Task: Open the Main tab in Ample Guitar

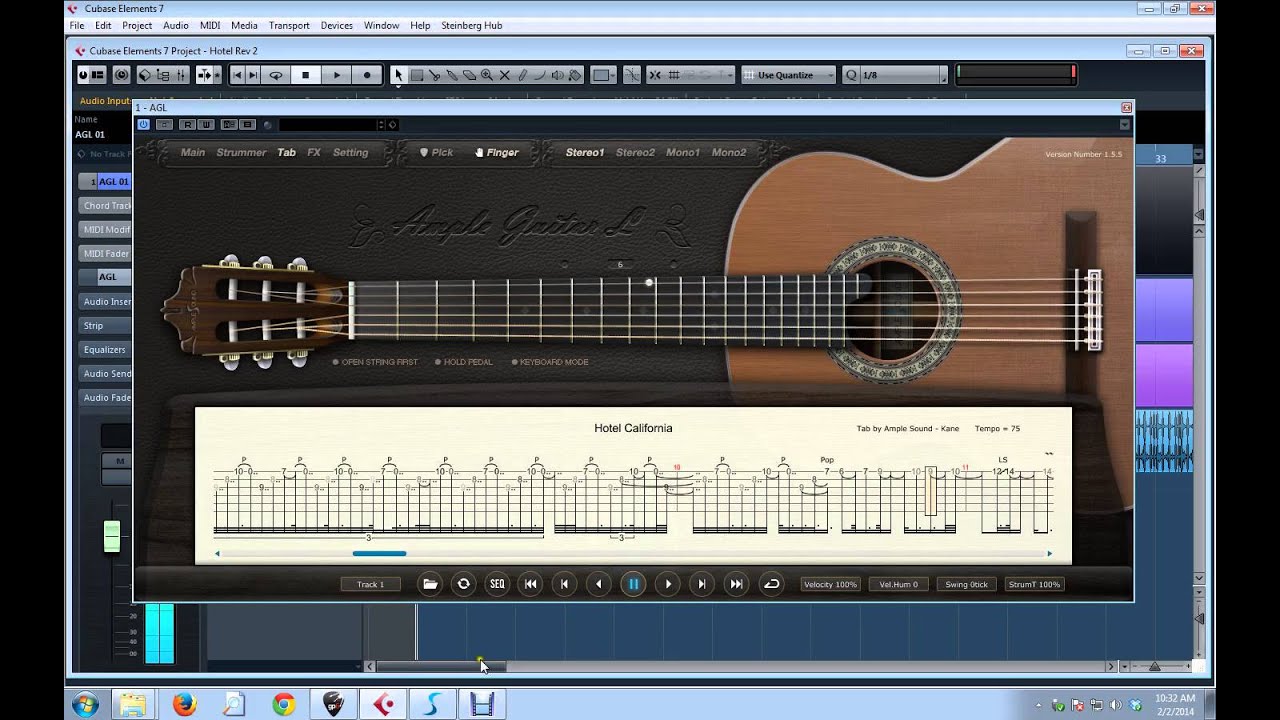Action: [193, 153]
